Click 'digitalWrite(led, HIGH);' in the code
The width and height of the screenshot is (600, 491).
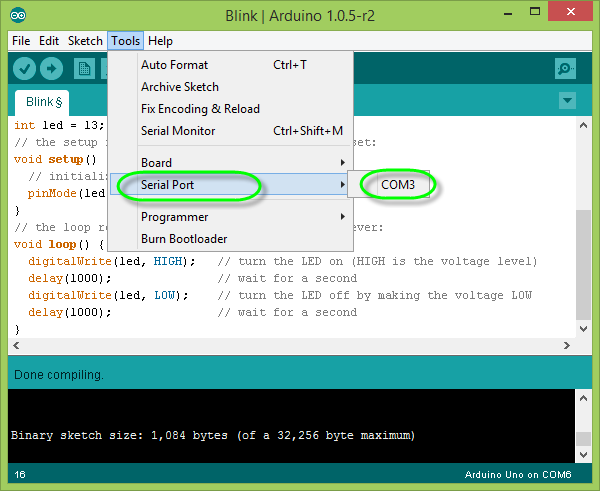click(x=112, y=261)
